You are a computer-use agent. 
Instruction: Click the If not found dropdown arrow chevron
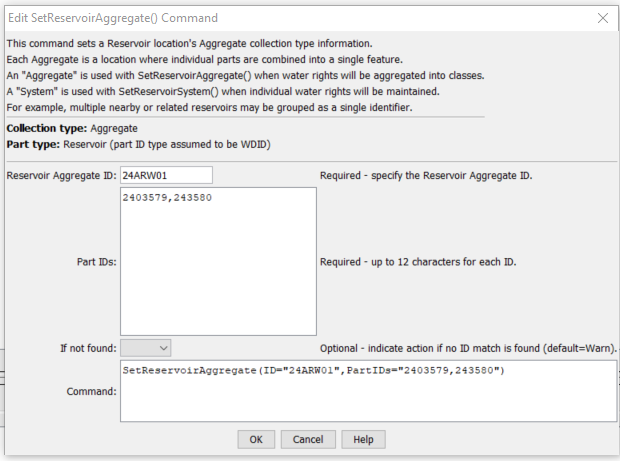tap(164, 348)
